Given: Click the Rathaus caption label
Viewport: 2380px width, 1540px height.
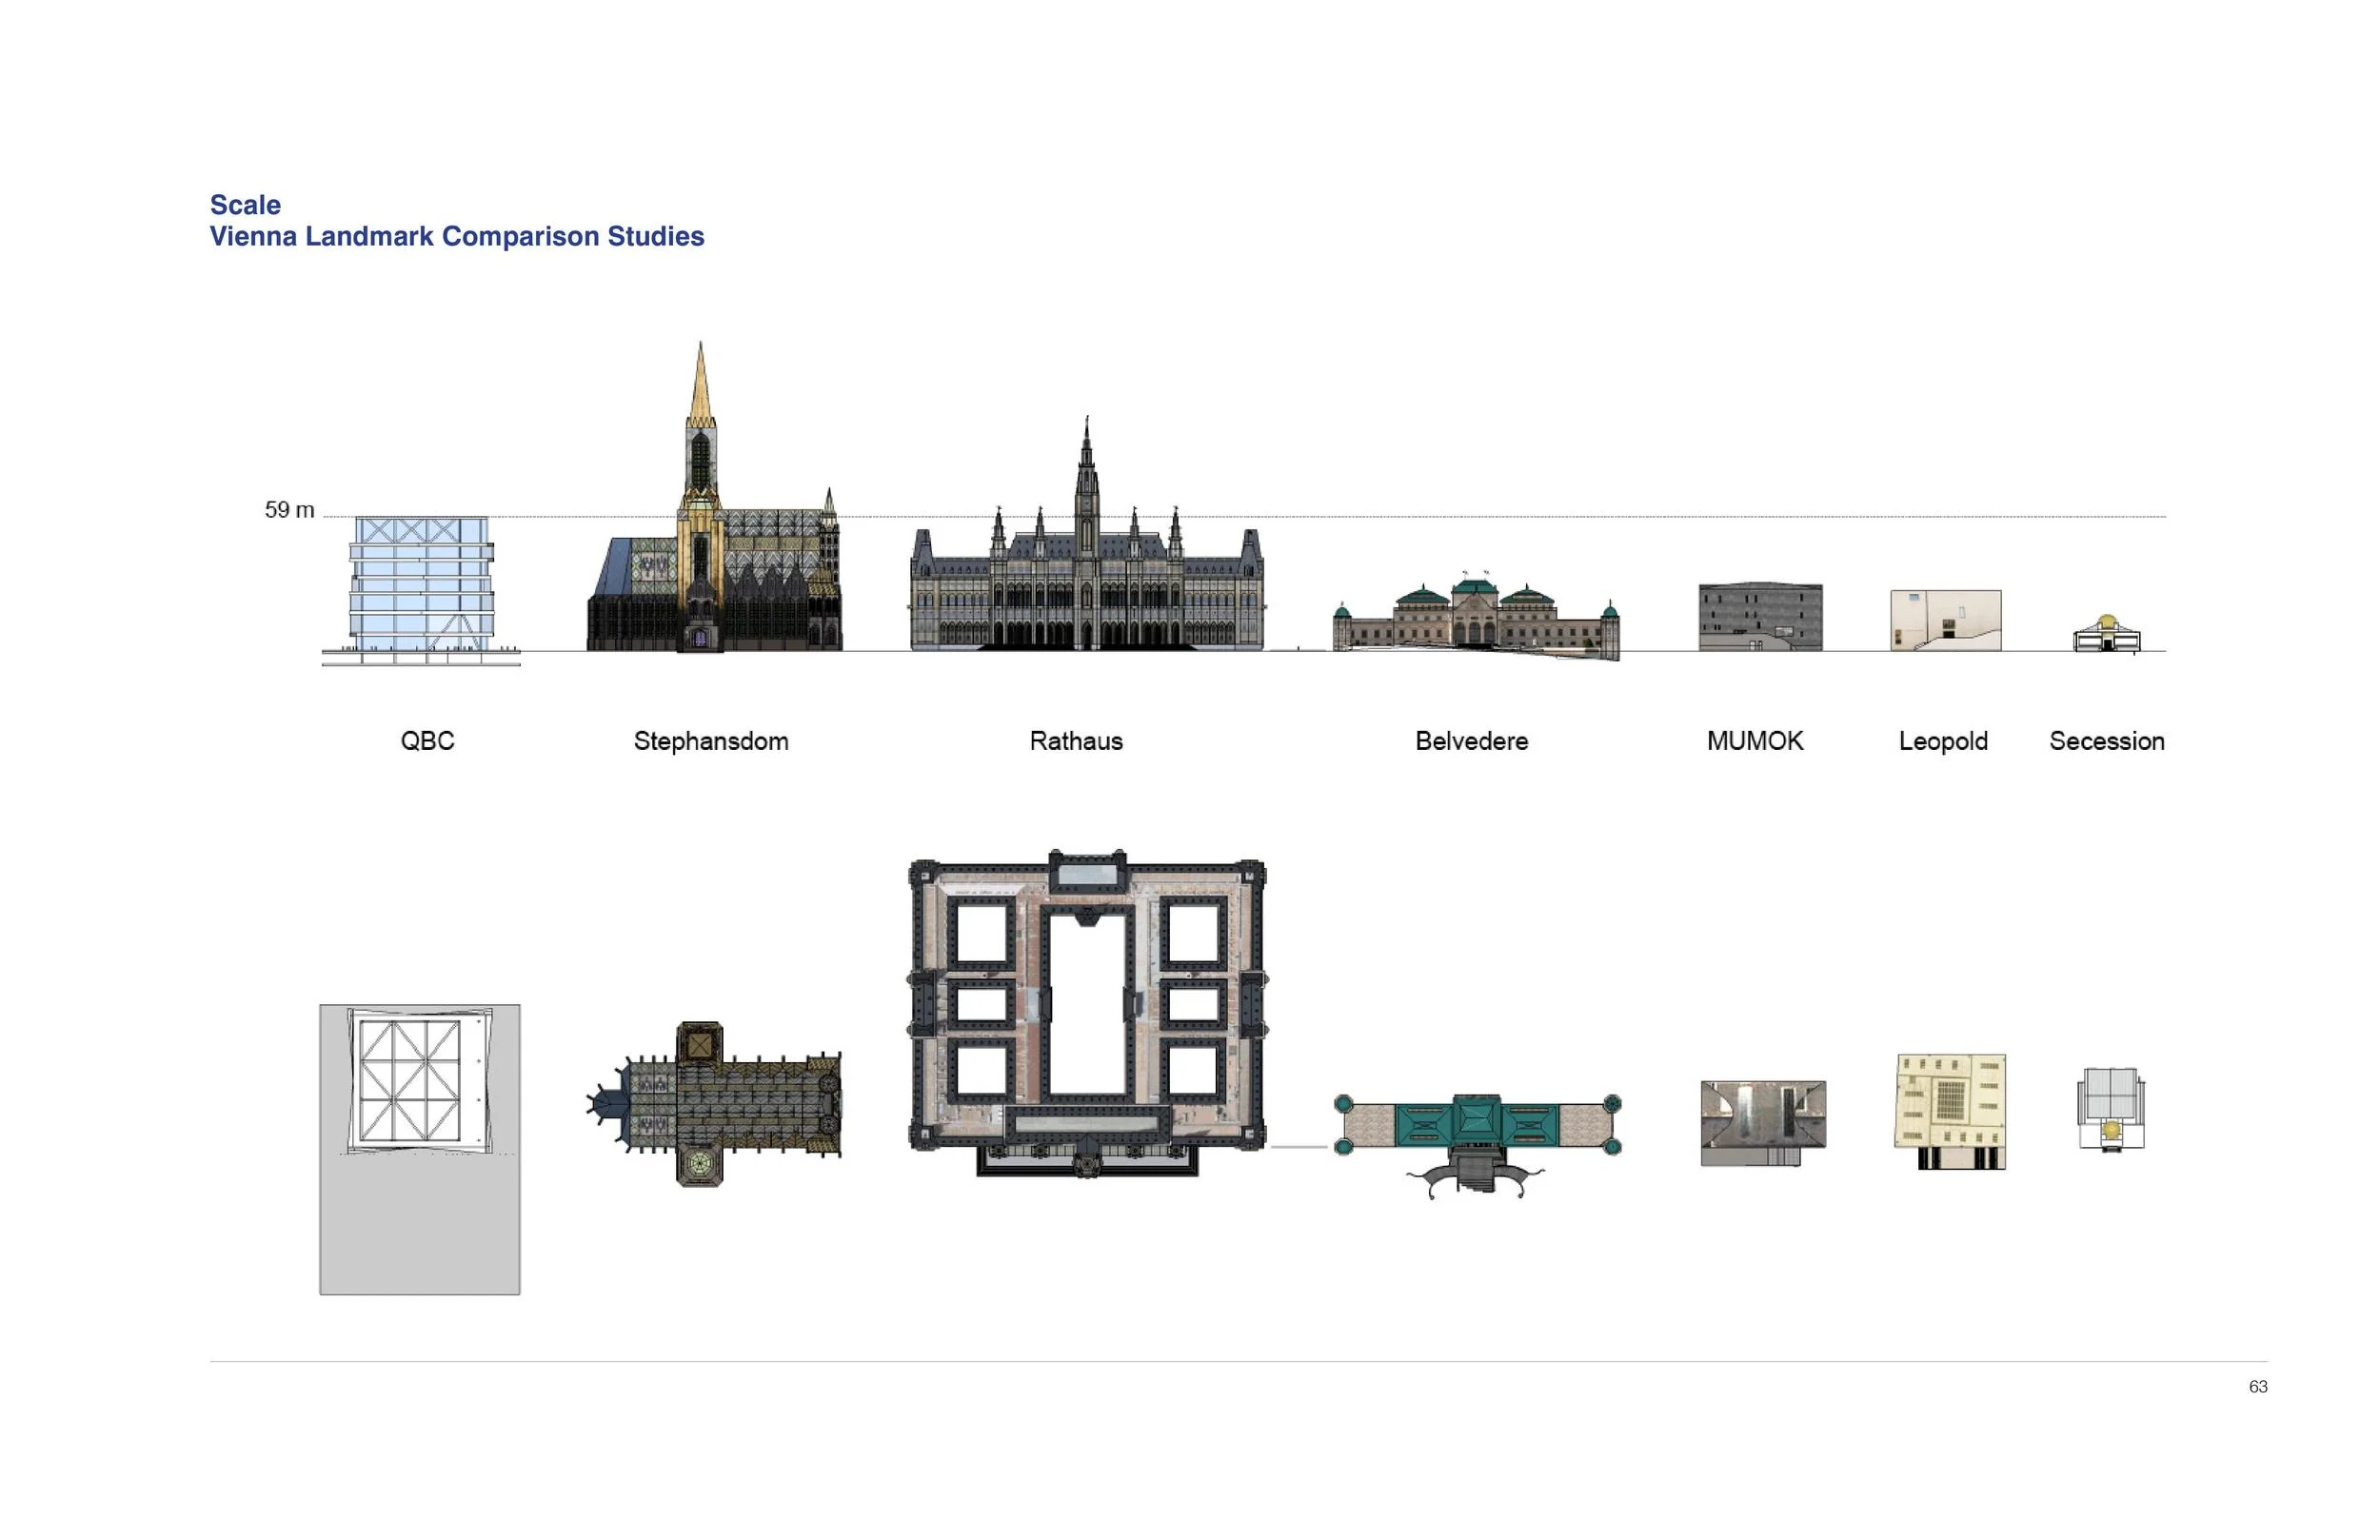Looking at the screenshot, I should click(1076, 741).
